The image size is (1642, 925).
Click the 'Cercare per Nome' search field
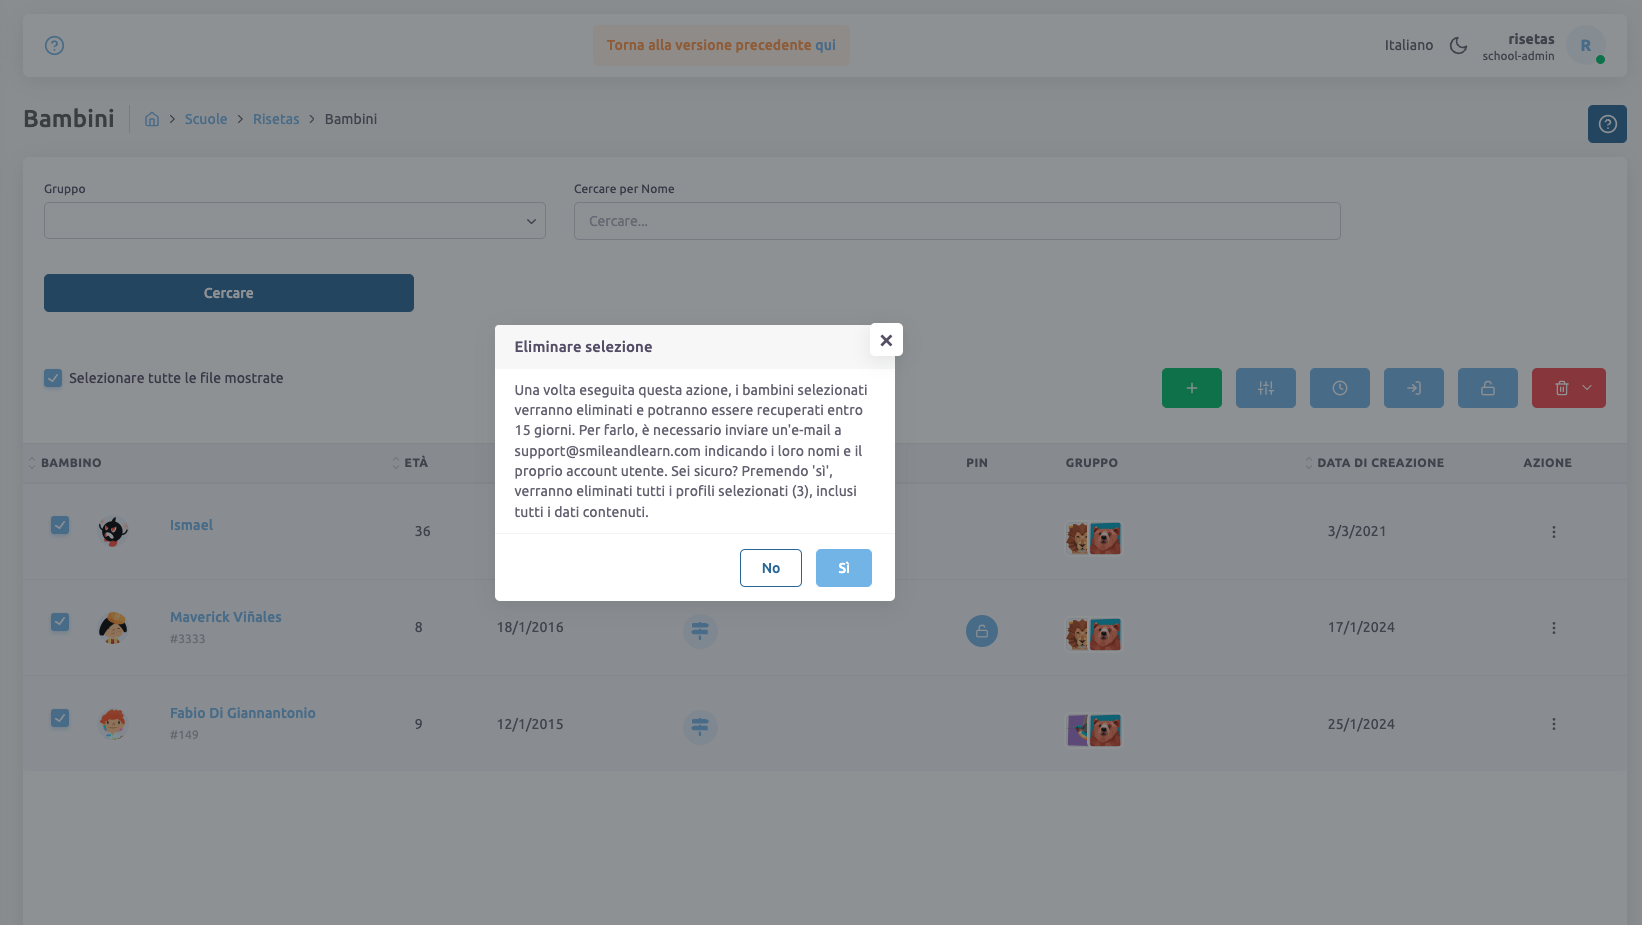(x=956, y=221)
